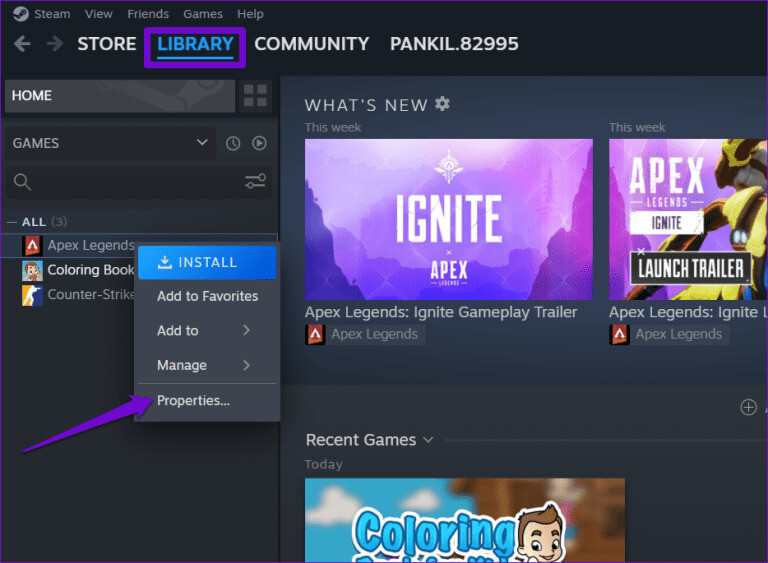Click INSTALL in the context menu
This screenshot has width=768, height=563.
[207, 263]
